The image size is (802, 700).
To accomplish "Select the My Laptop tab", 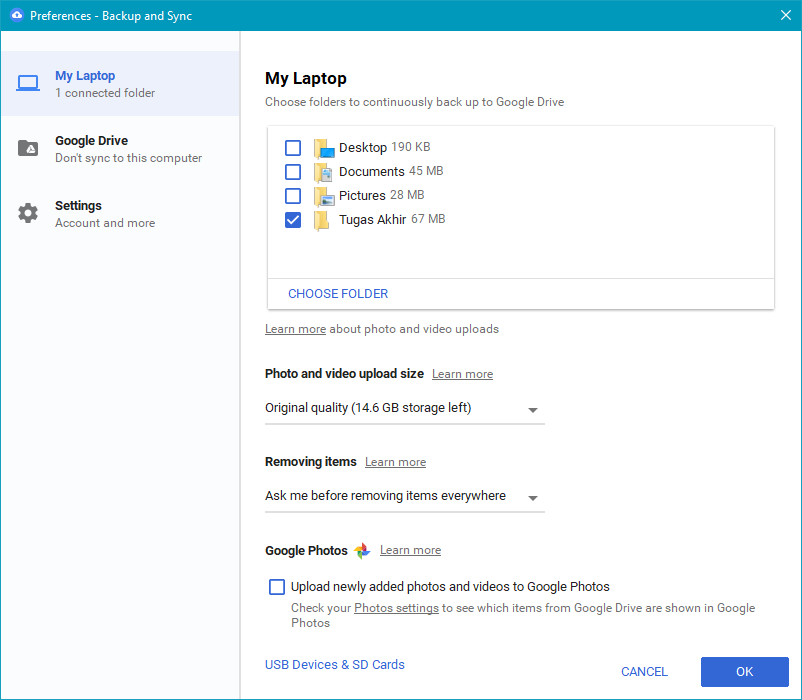I will [x=120, y=83].
